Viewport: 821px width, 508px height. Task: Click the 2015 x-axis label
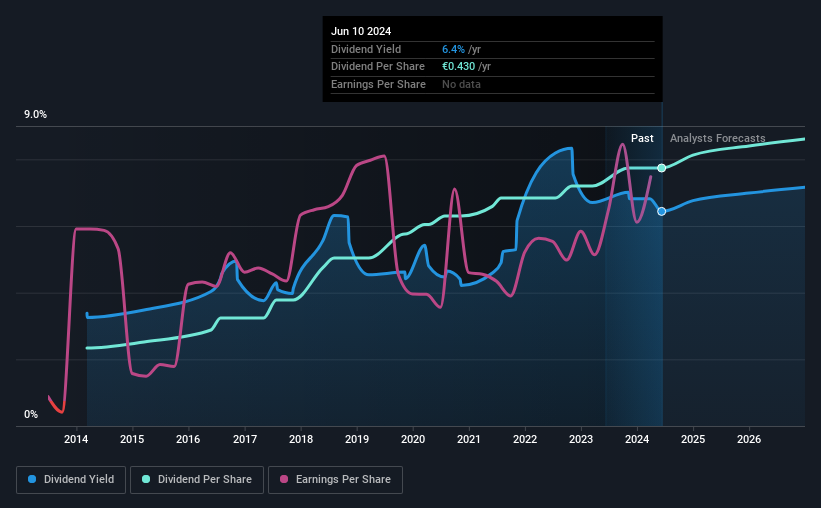click(132, 439)
